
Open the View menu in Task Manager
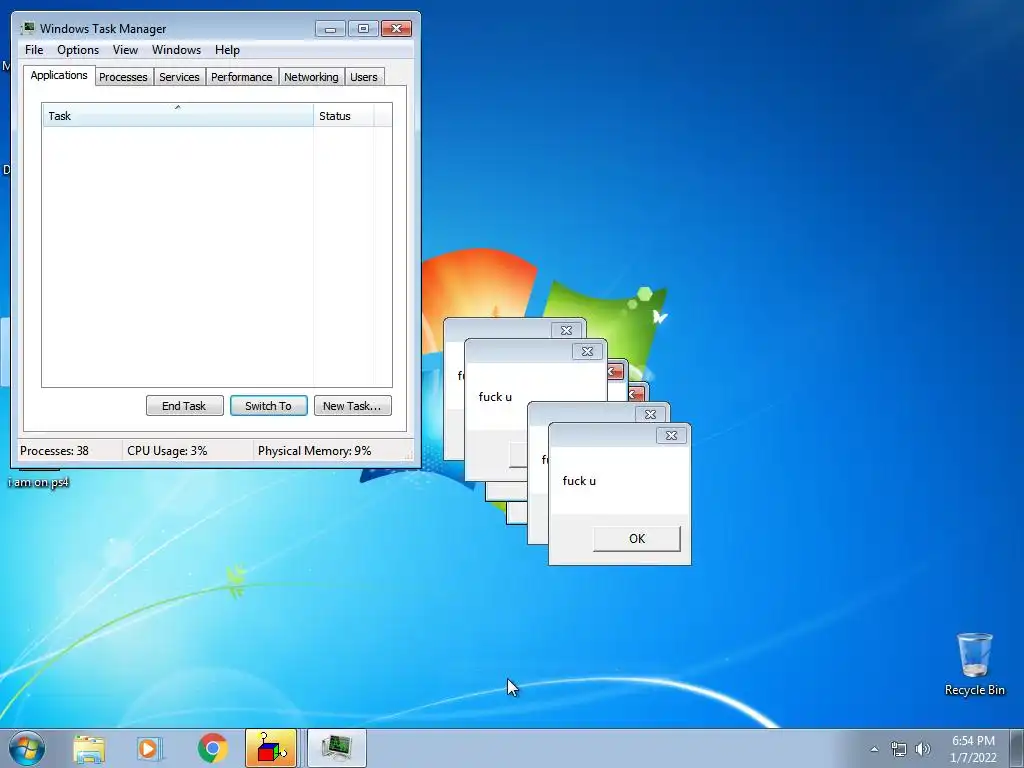point(125,50)
